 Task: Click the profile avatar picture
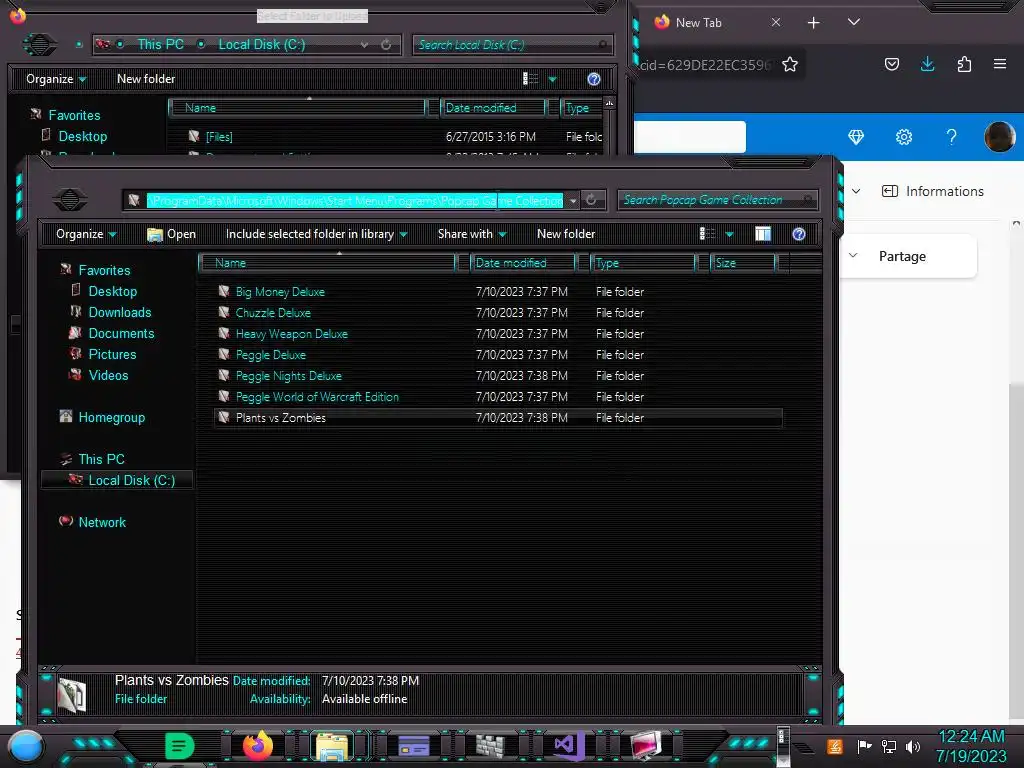click(999, 137)
